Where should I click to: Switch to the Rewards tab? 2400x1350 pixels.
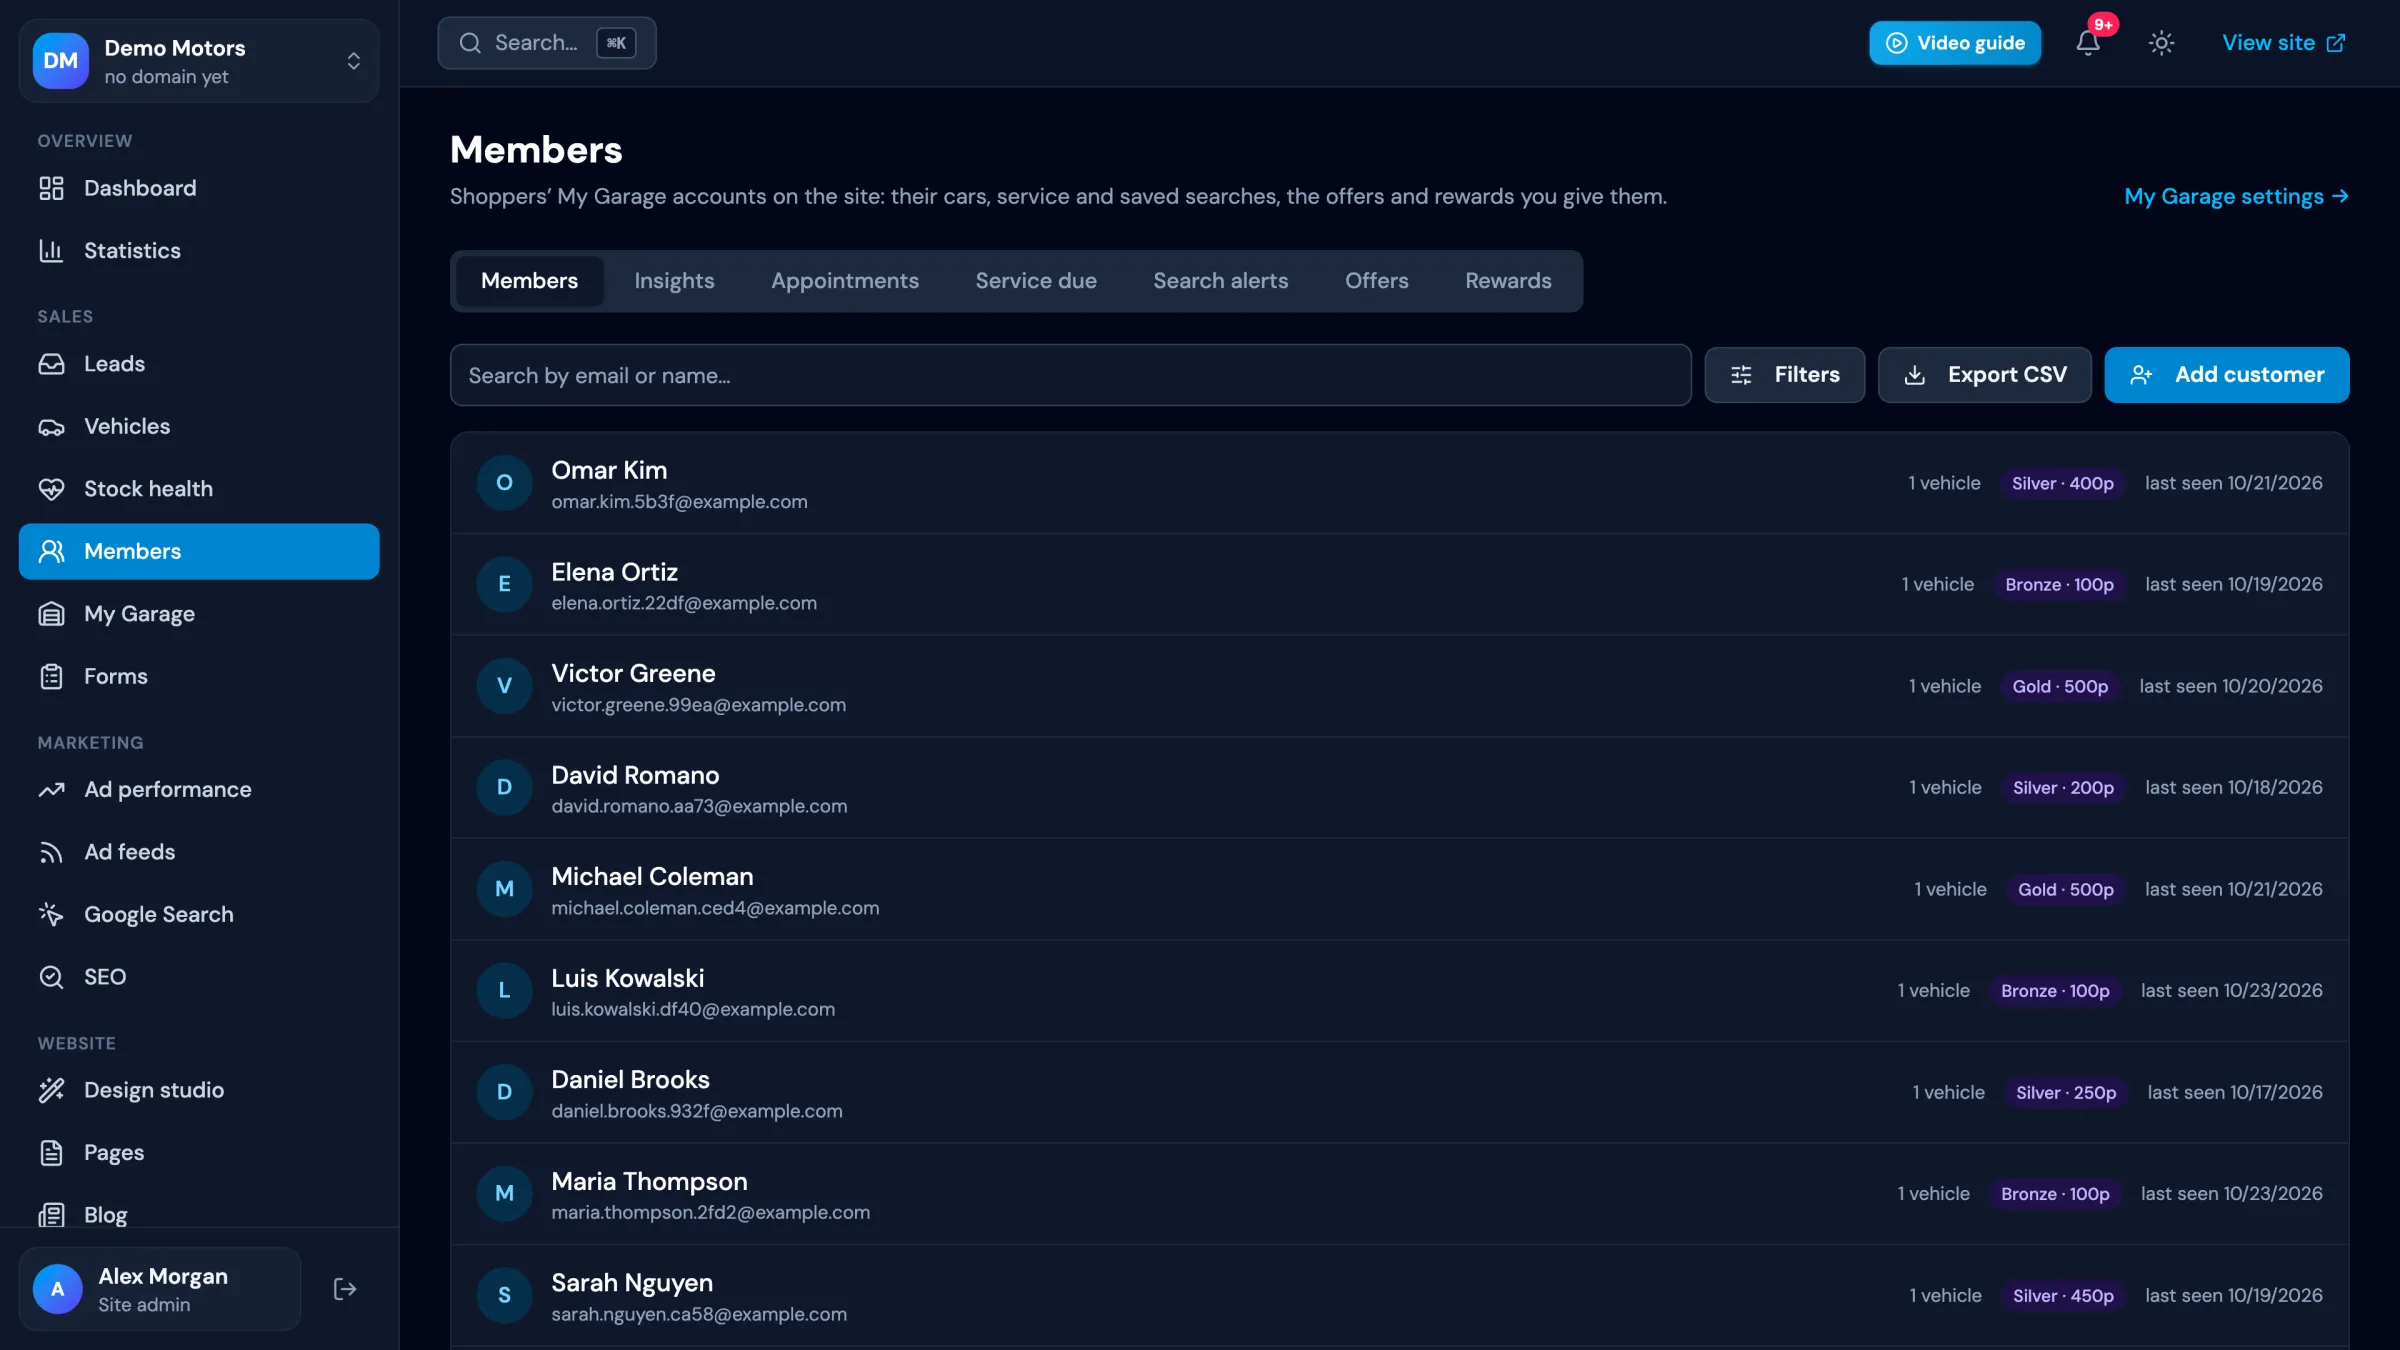pos(1508,281)
